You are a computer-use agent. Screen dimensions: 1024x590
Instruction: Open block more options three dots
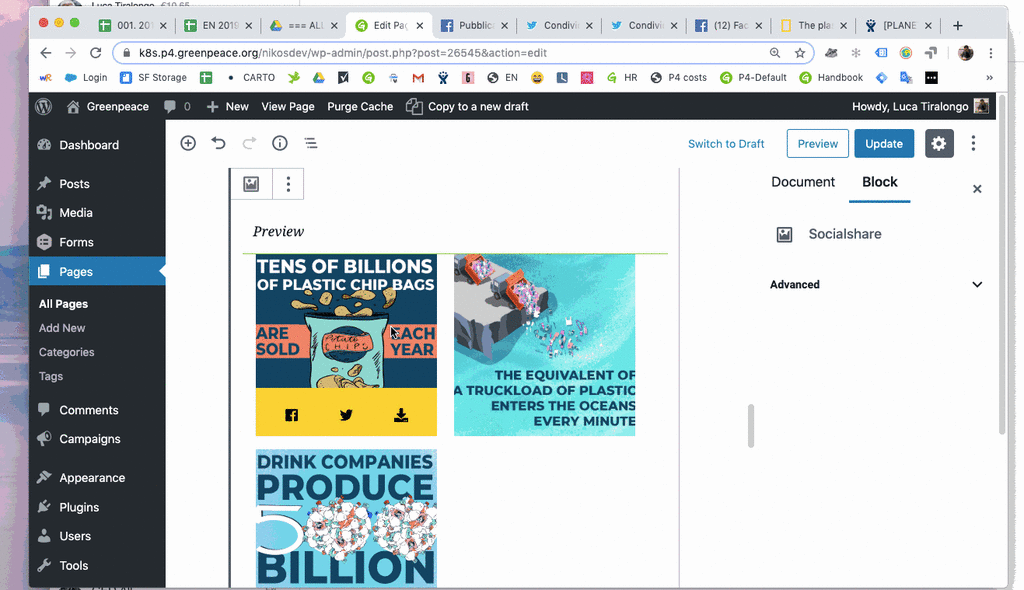coord(288,184)
